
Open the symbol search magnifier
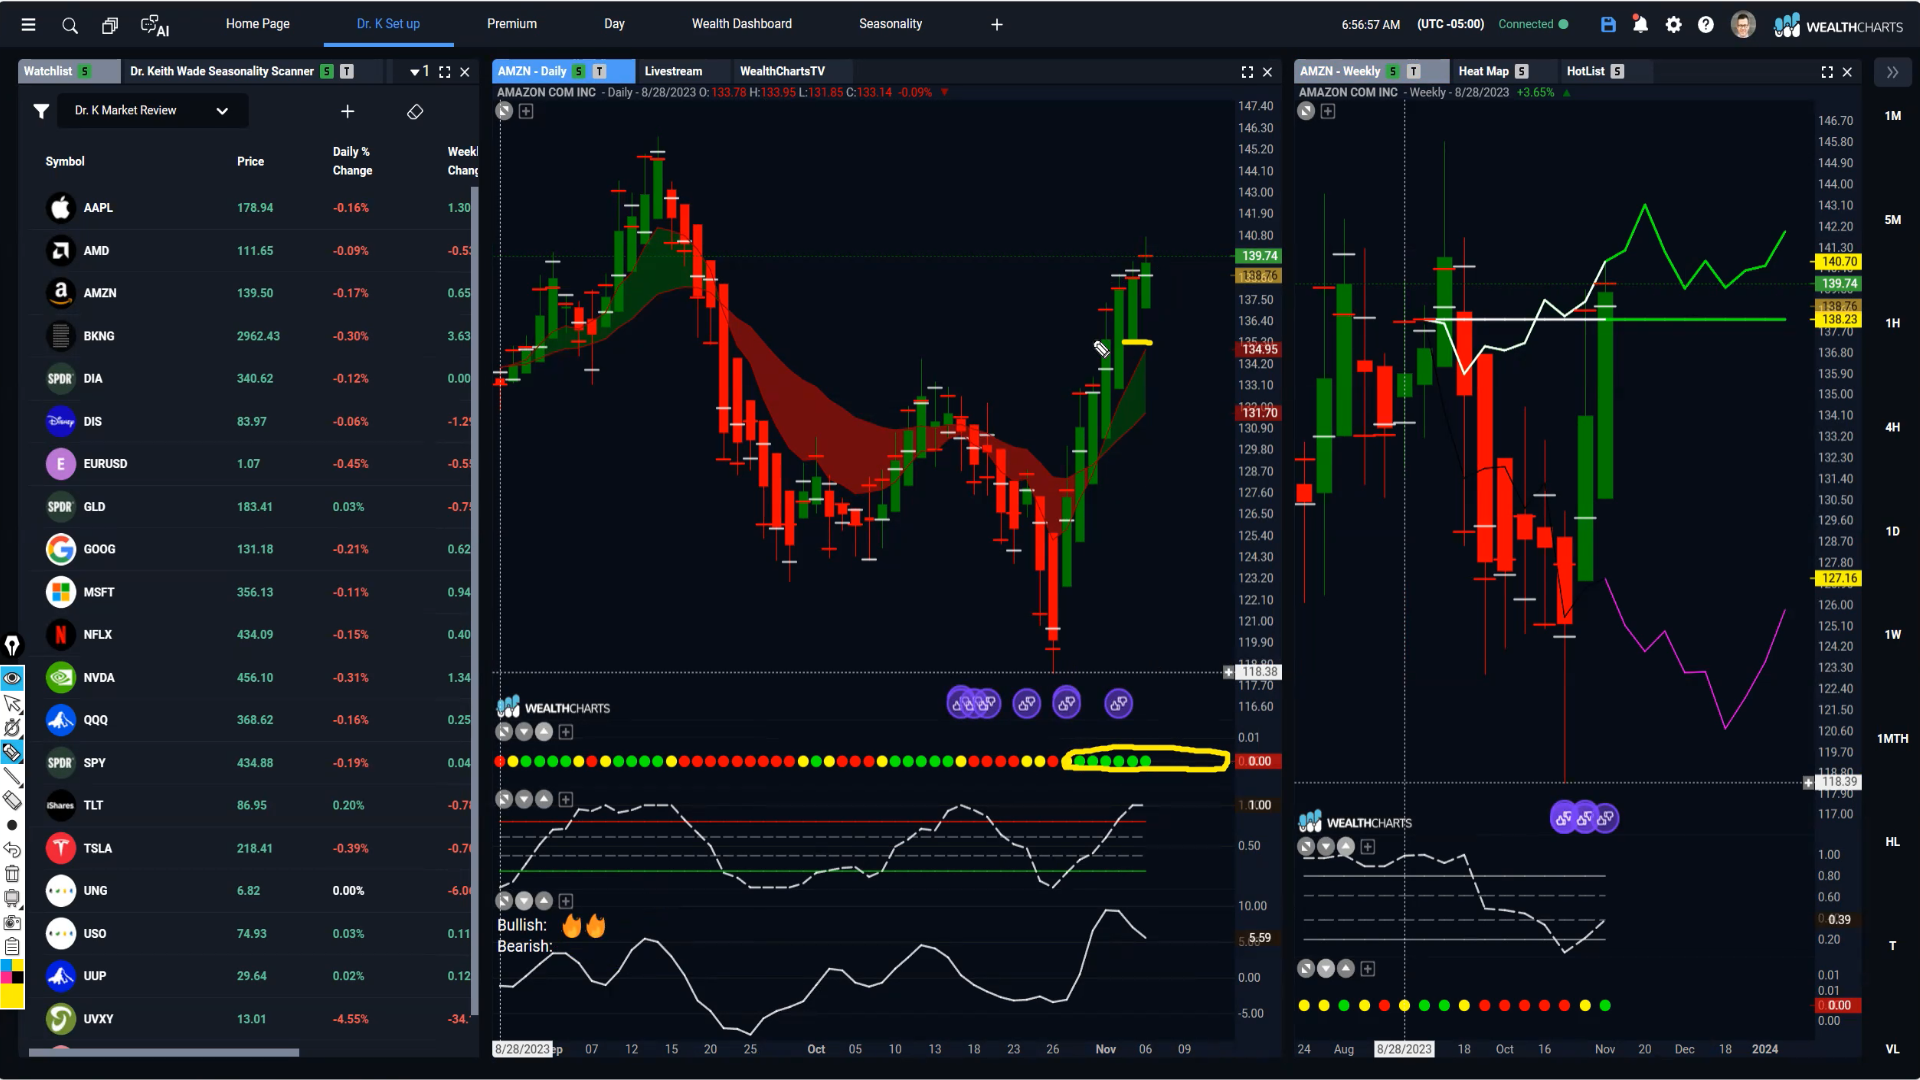(70, 25)
